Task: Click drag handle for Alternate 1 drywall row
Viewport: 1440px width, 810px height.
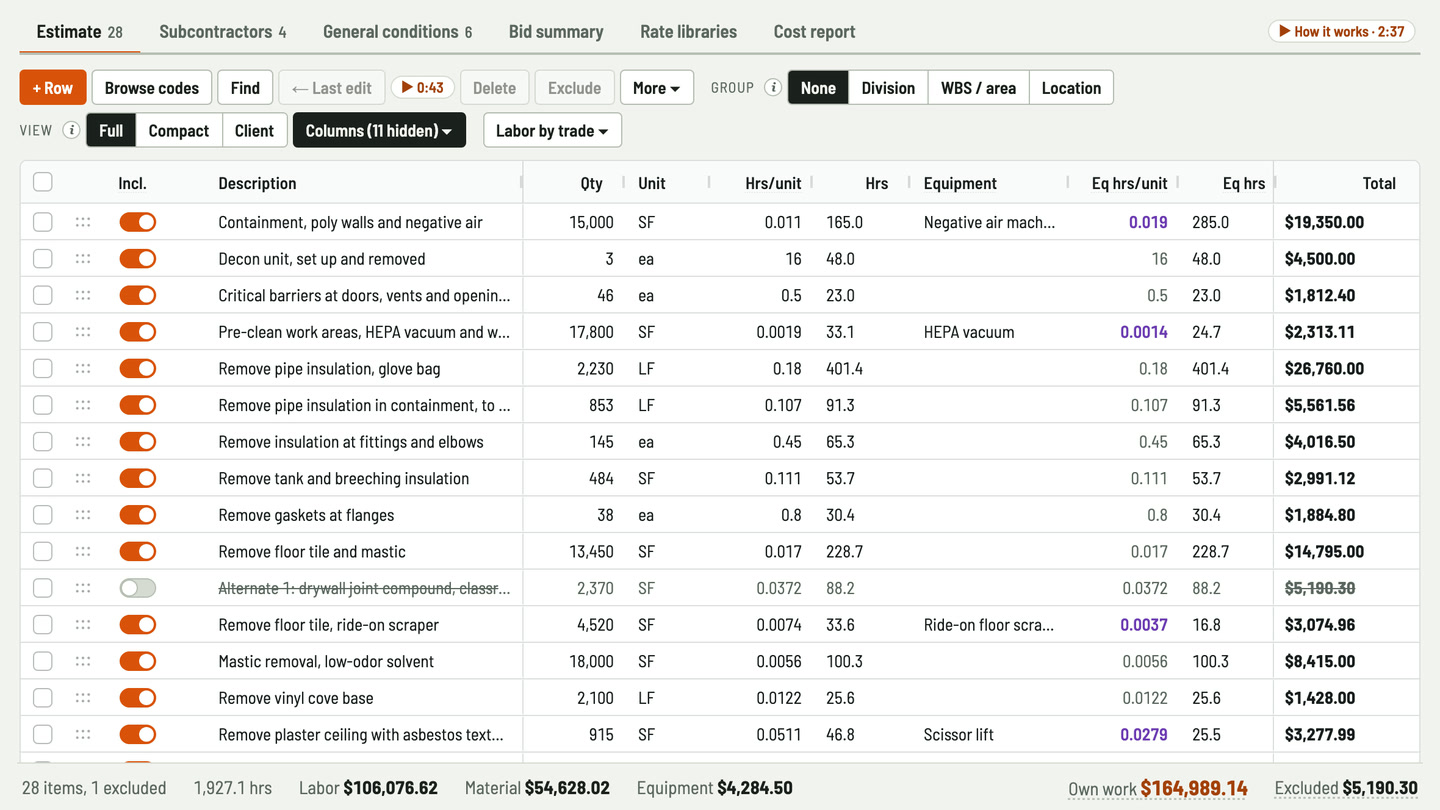Action: coord(83,588)
